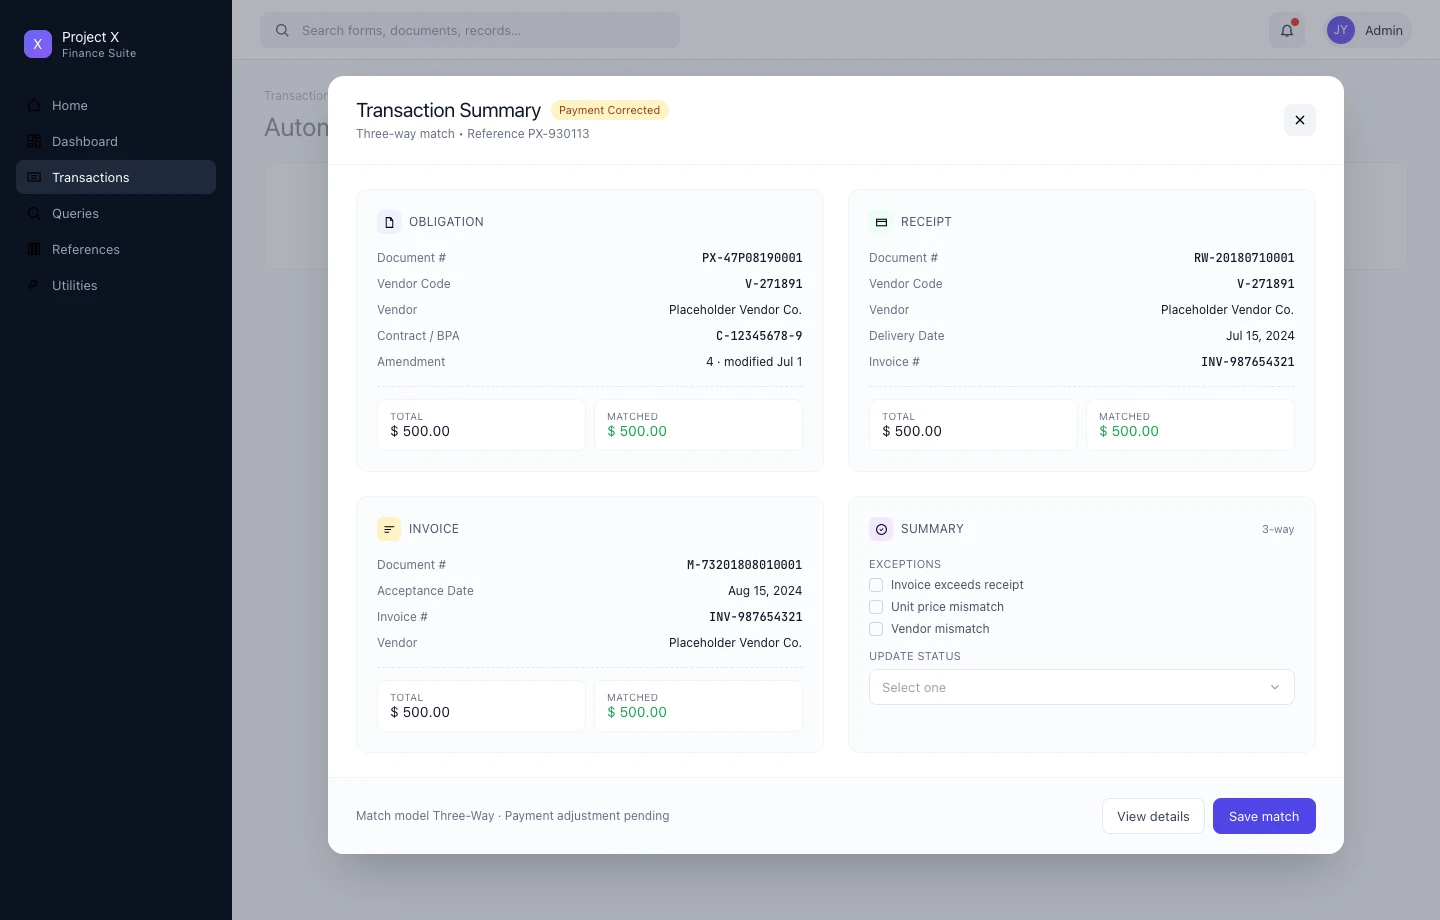This screenshot has height=920, width=1440.
Task: Close the Transaction Summary dialog
Action: coord(1300,120)
